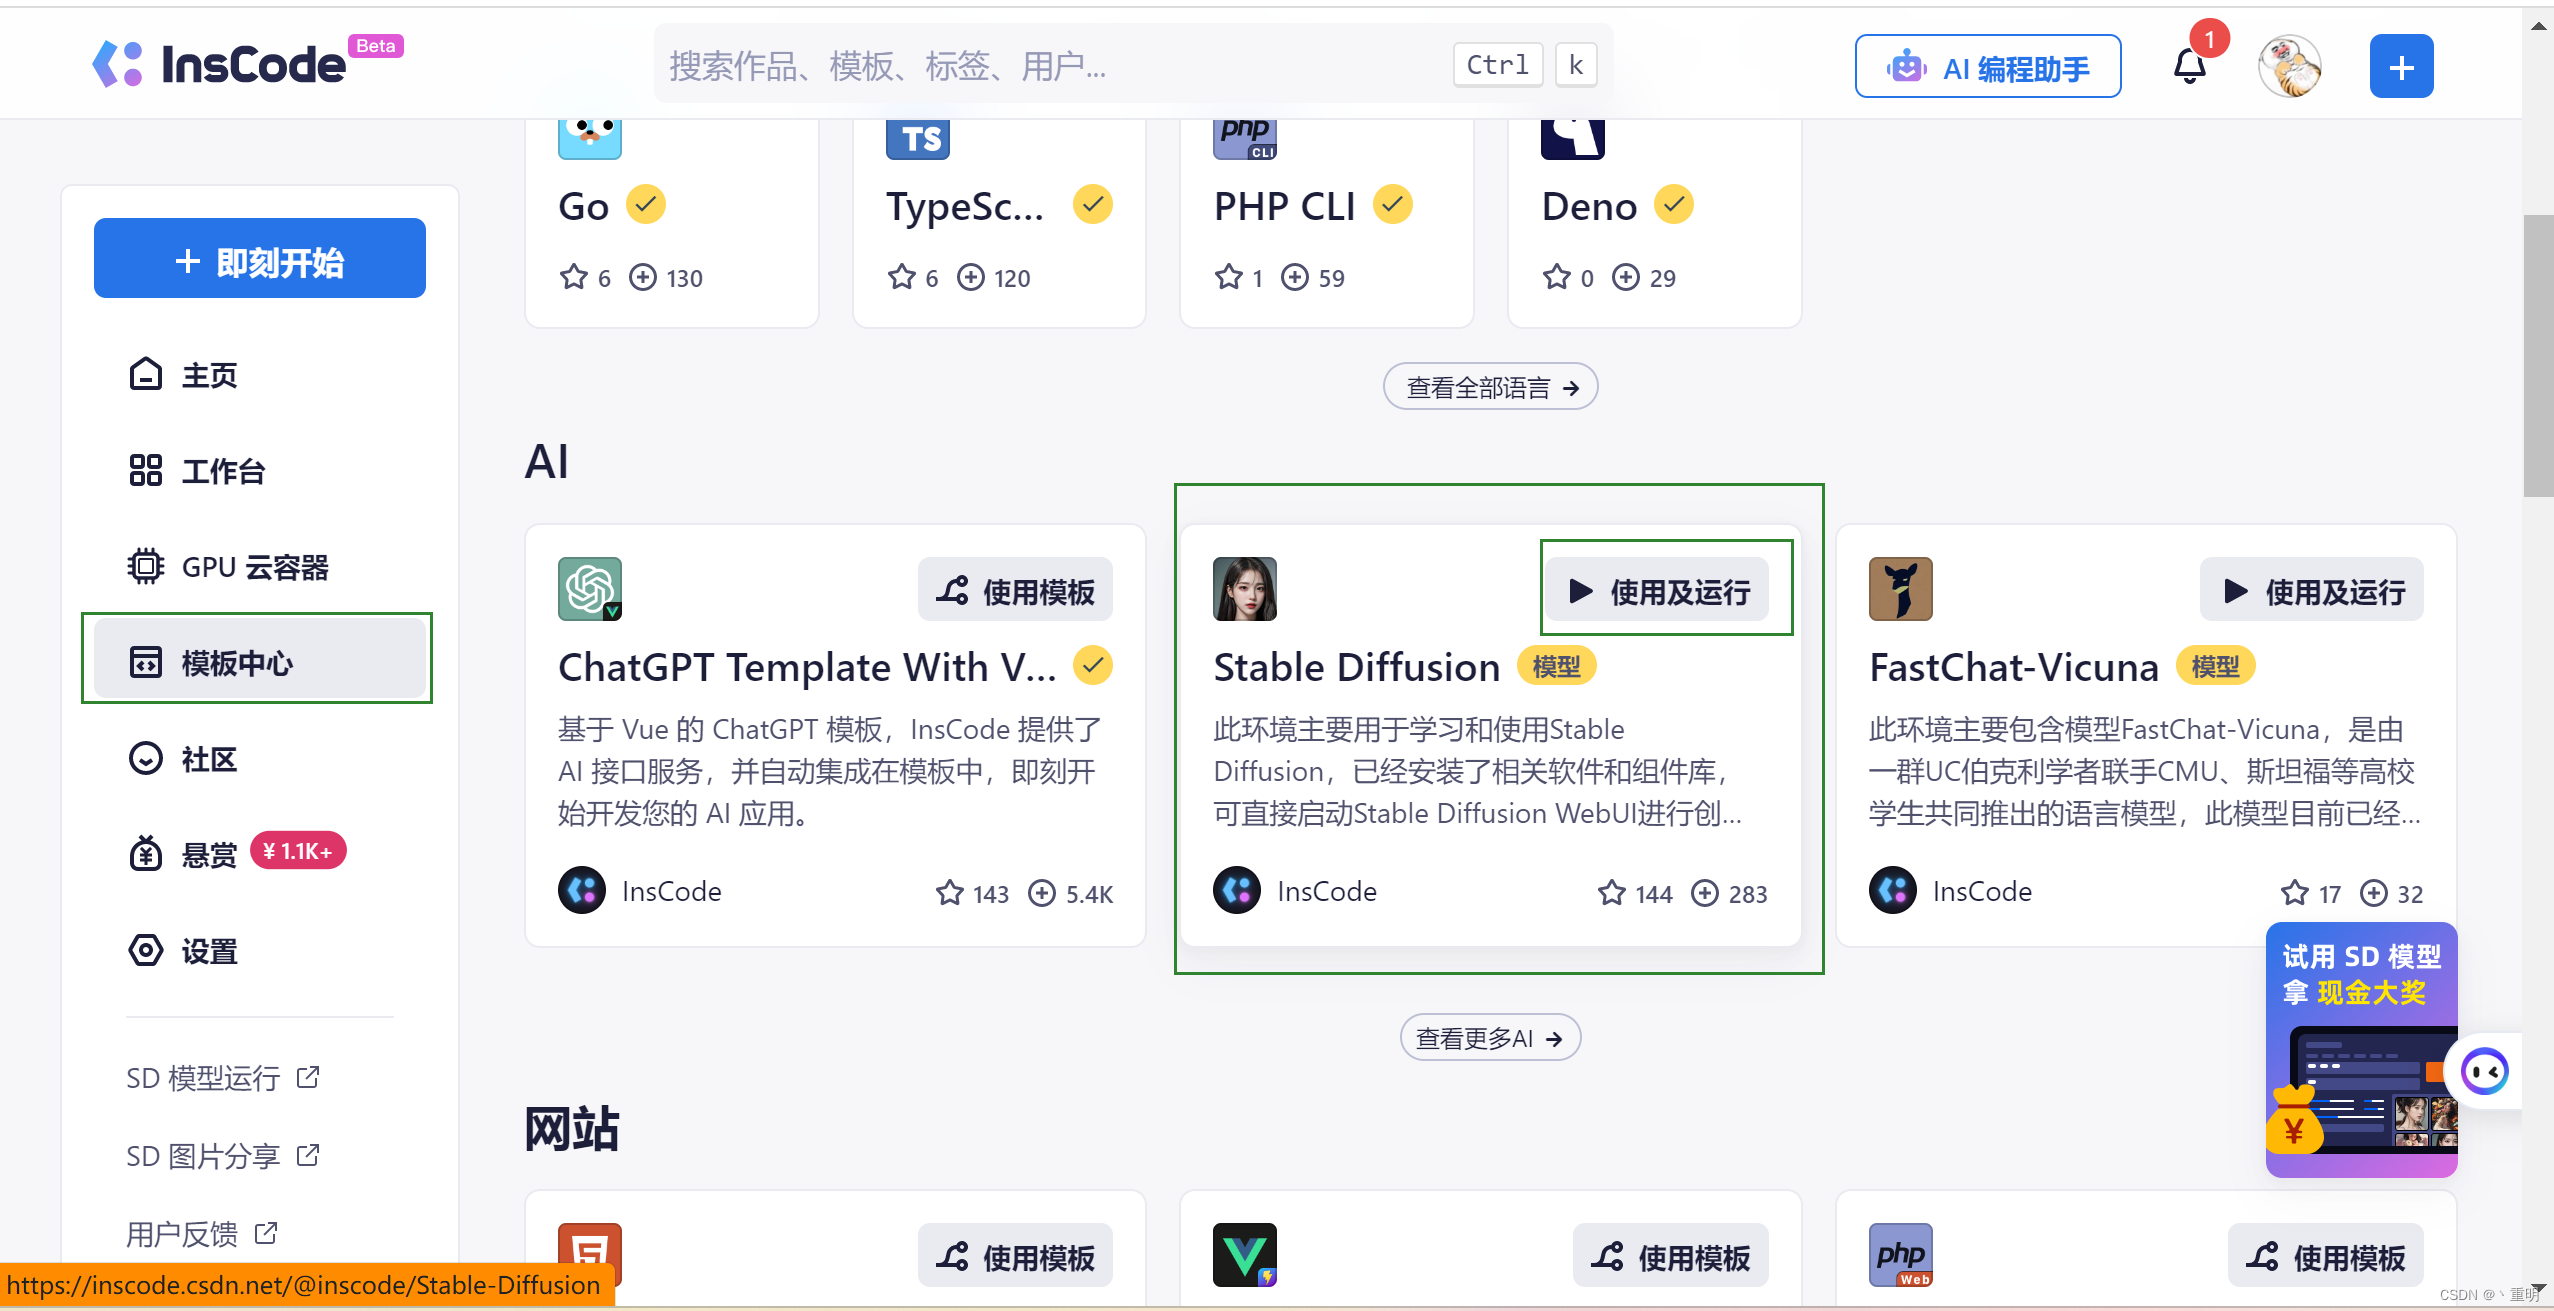The image size is (2554, 1311).
Task: Open the Deno template title
Action: (1589, 206)
